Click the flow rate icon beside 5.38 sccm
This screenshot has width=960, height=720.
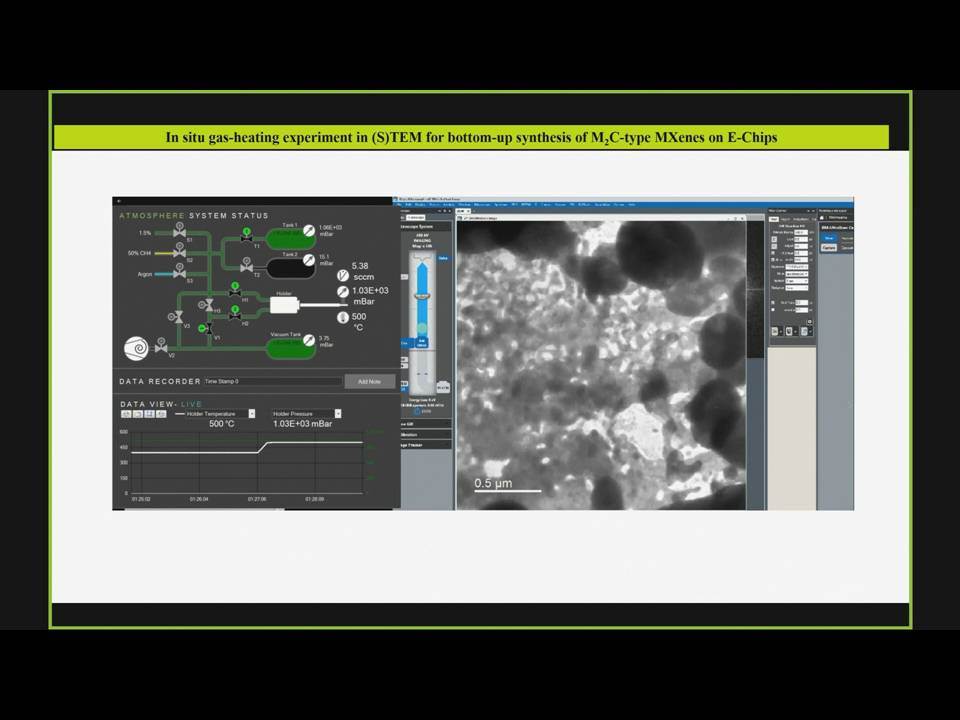tap(343, 276)
